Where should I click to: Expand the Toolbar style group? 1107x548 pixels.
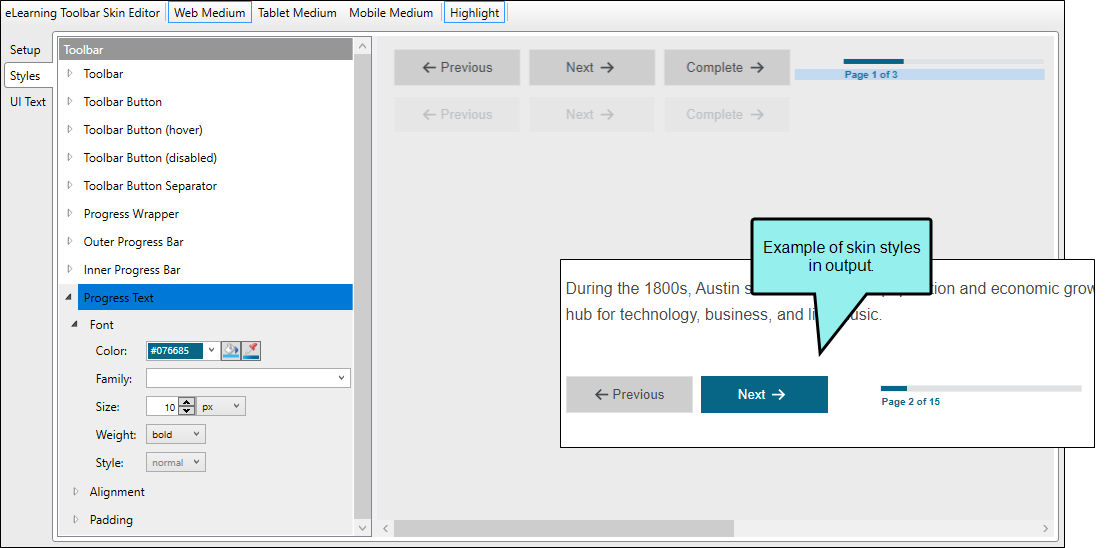point(70,73)
